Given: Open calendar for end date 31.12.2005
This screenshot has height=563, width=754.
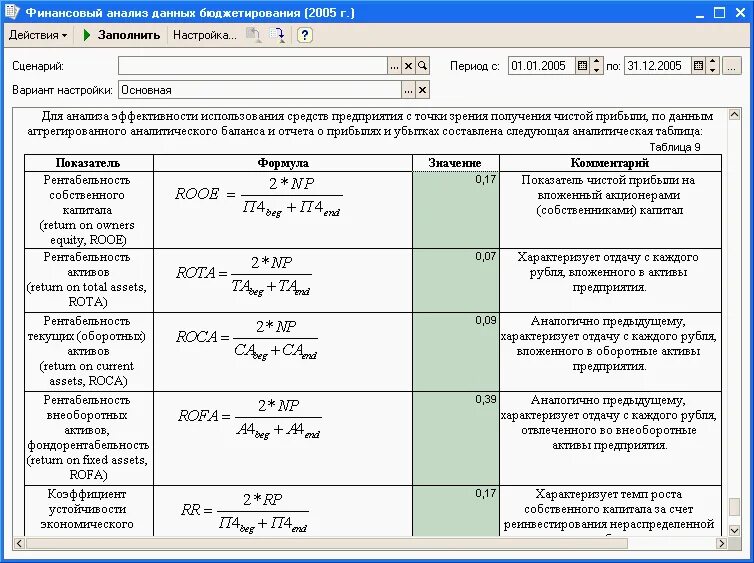Looking at the screenshot, I should [x=698, y=66].
